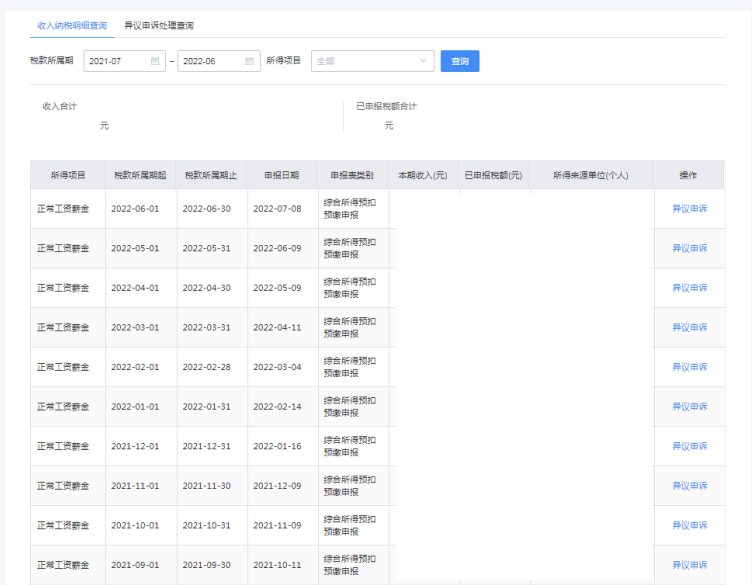This screenshot has width=756, height=585.
Task: Click the 申报日期 column header
Action: click(282, 175)
